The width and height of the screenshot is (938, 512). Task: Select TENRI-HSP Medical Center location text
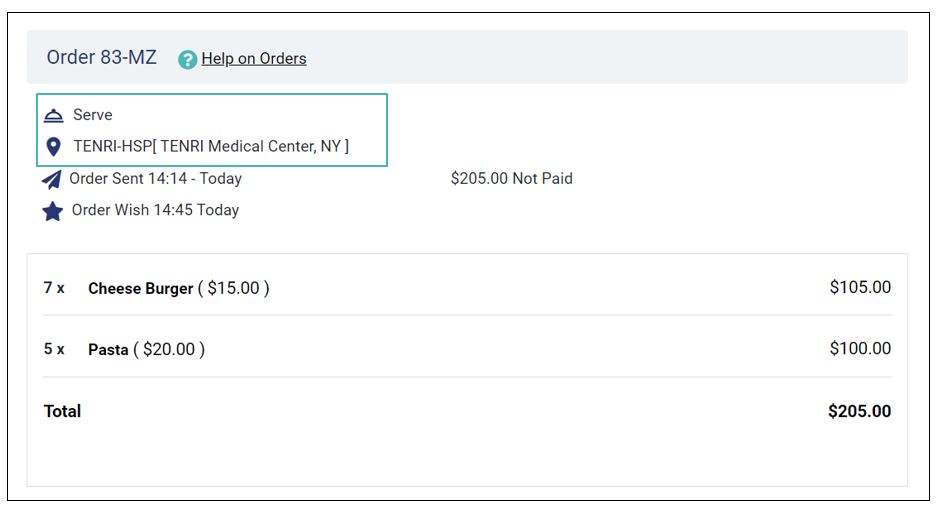211,147
